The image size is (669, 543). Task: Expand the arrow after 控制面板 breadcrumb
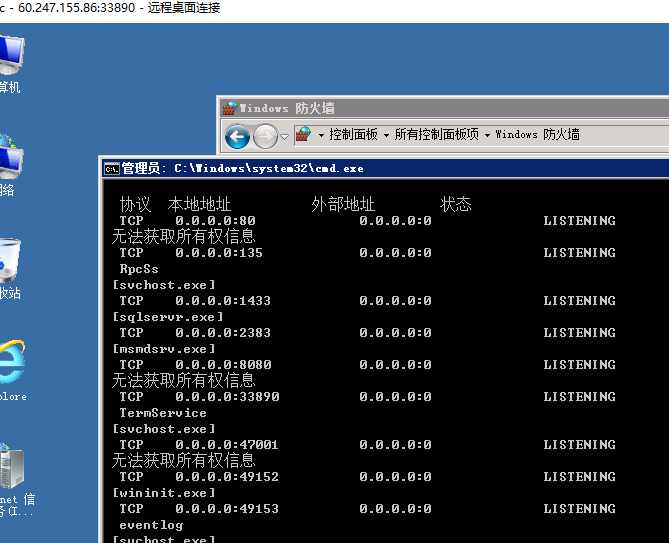387,135
